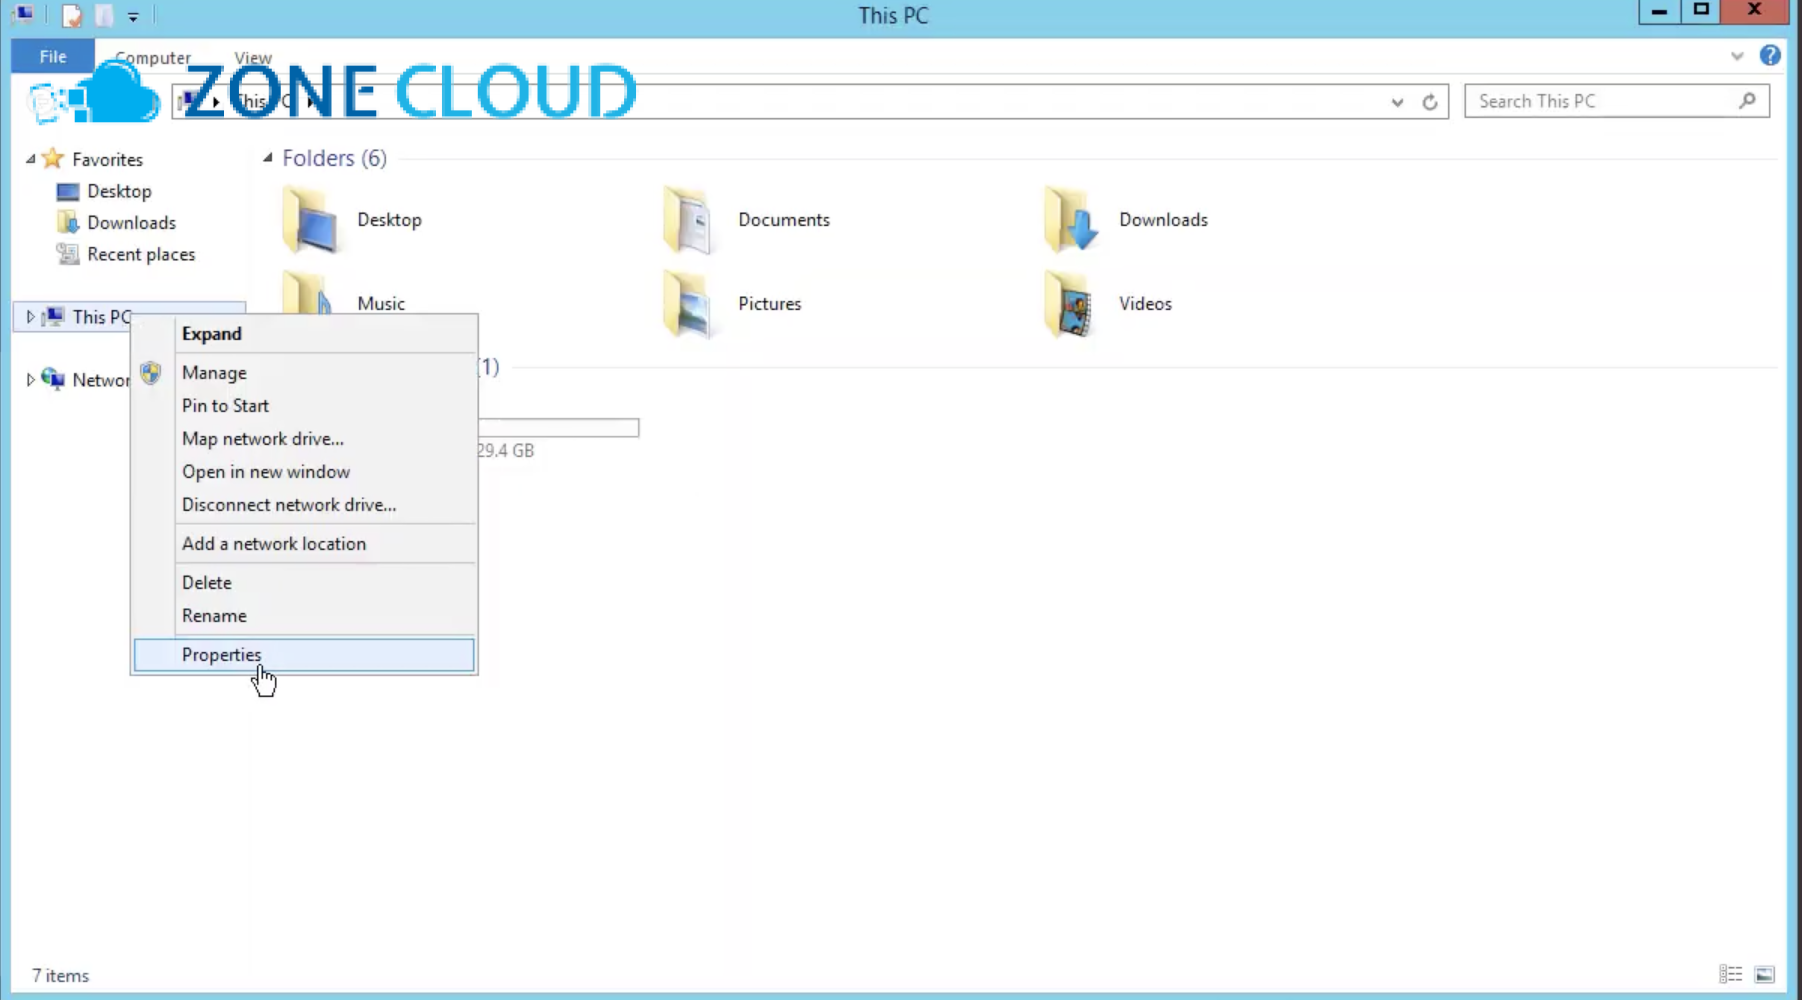The width and height of the screenshot is (1802, 1000).
Task: Open the View ribbon tab
Action: pos(253,58)
